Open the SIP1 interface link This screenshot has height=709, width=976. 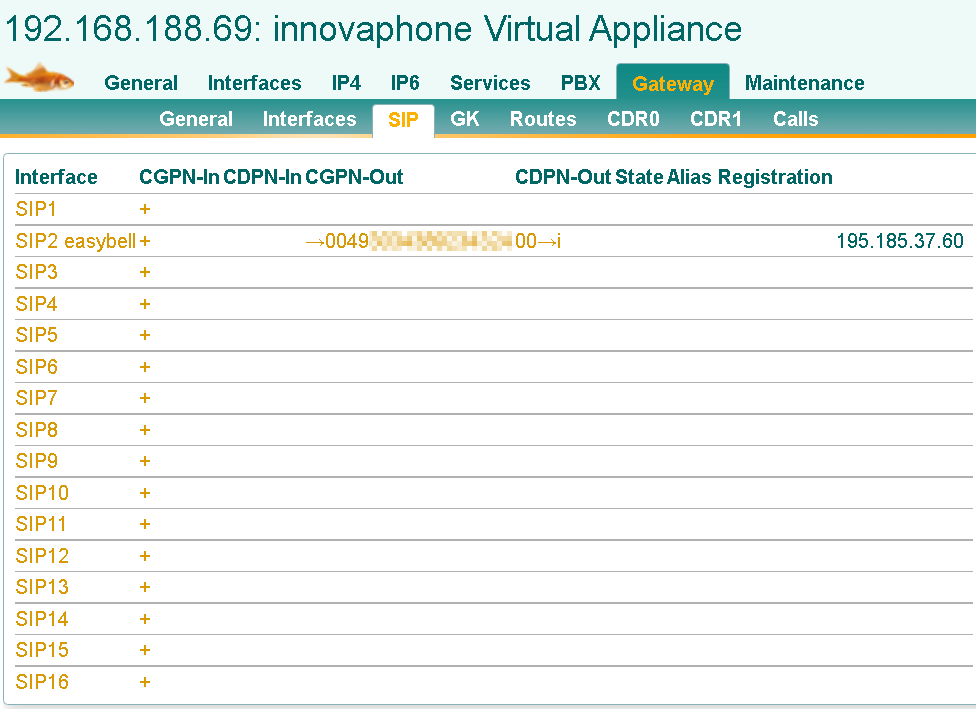[x=36, y=209]
